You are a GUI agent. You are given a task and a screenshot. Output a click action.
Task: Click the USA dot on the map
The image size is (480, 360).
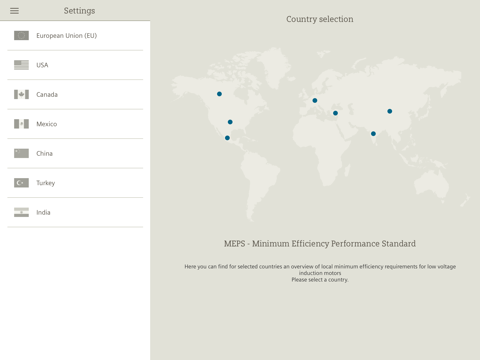[230, 122]
